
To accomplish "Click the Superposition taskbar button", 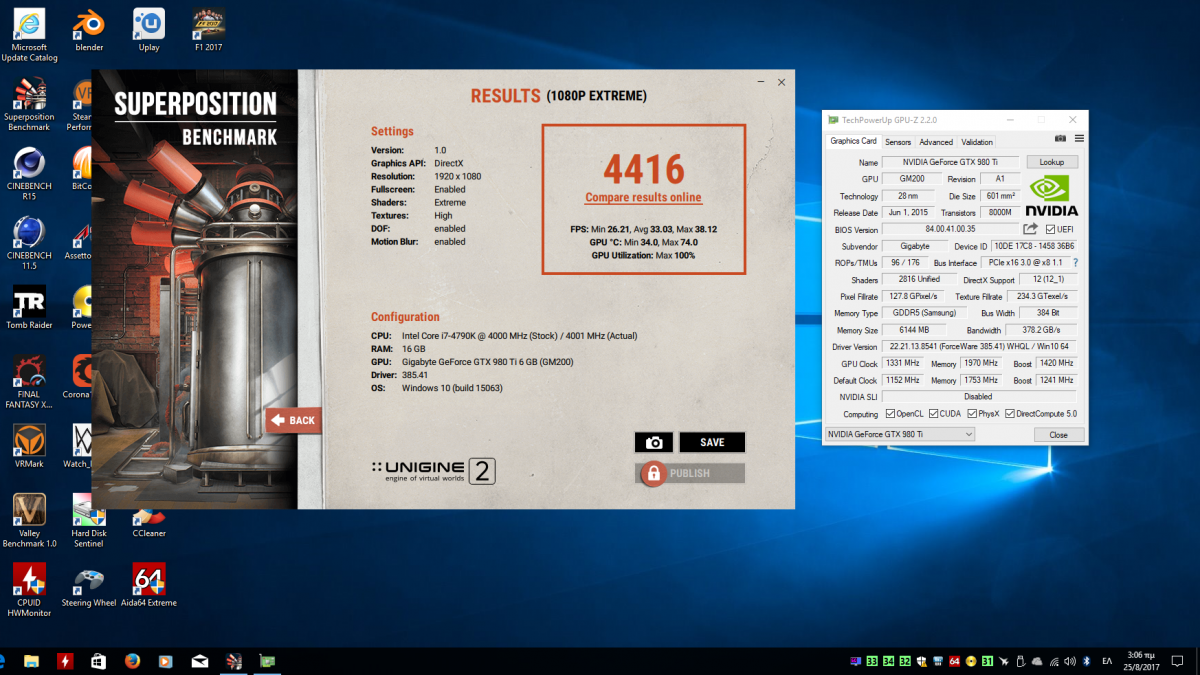I will point(234,661).
